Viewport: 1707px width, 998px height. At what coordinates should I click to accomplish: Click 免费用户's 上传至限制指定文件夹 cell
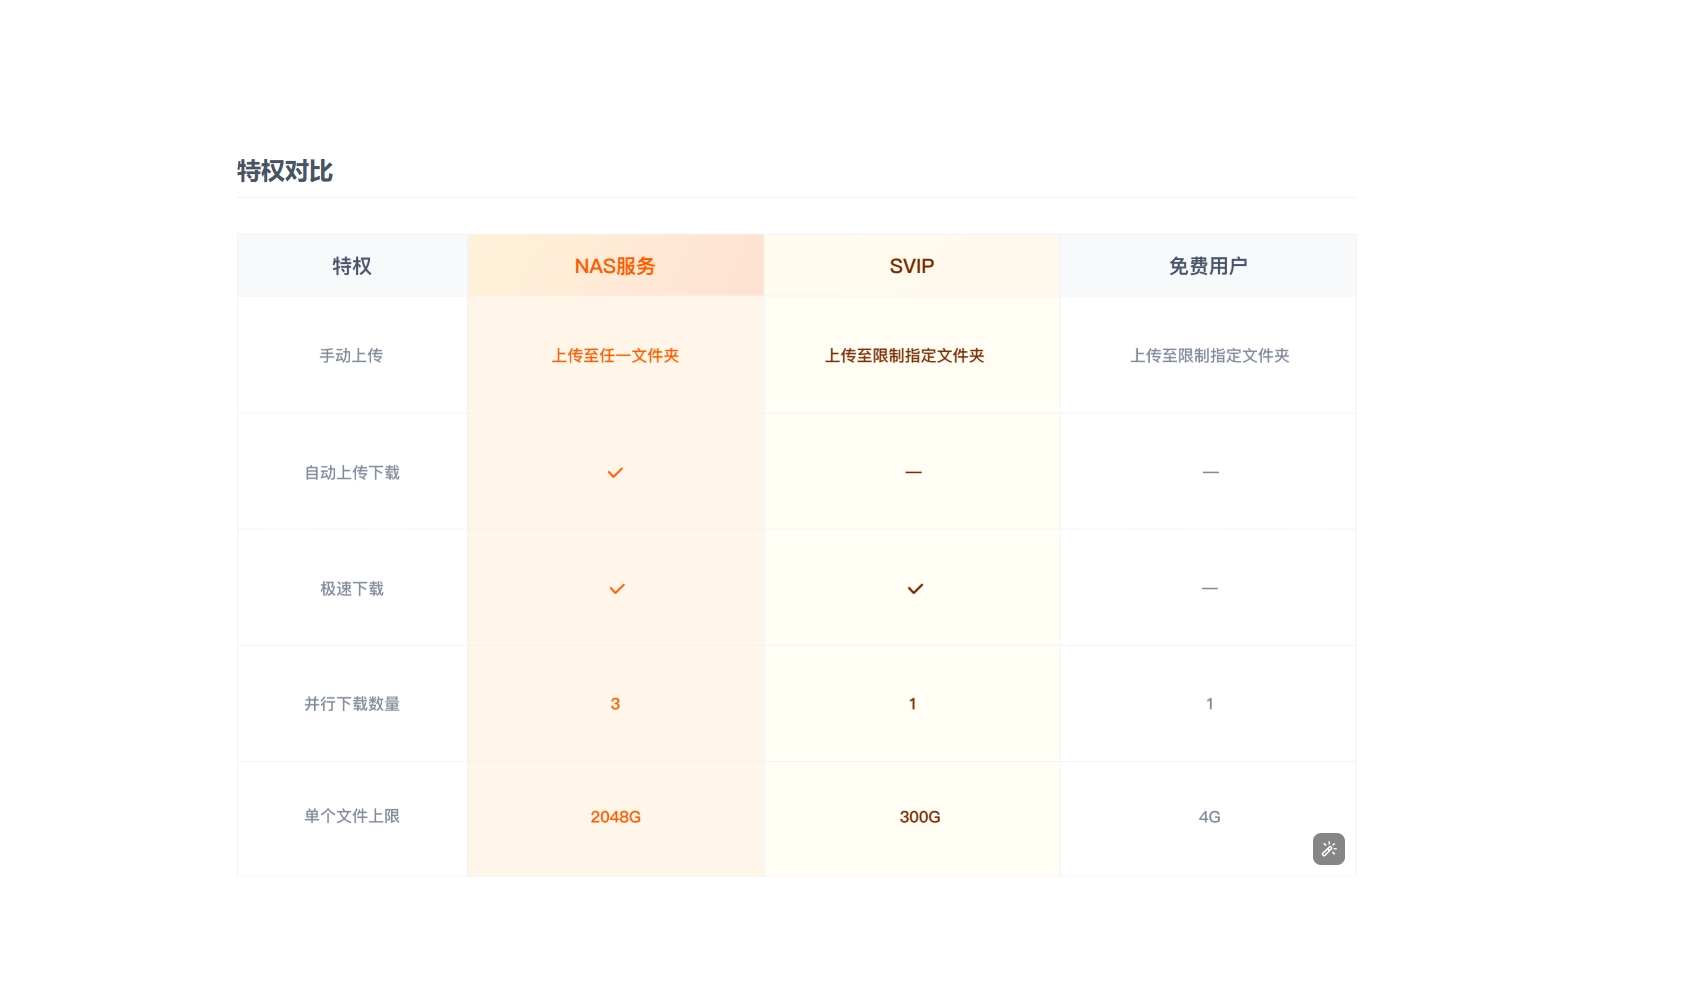click(1210, 355)
